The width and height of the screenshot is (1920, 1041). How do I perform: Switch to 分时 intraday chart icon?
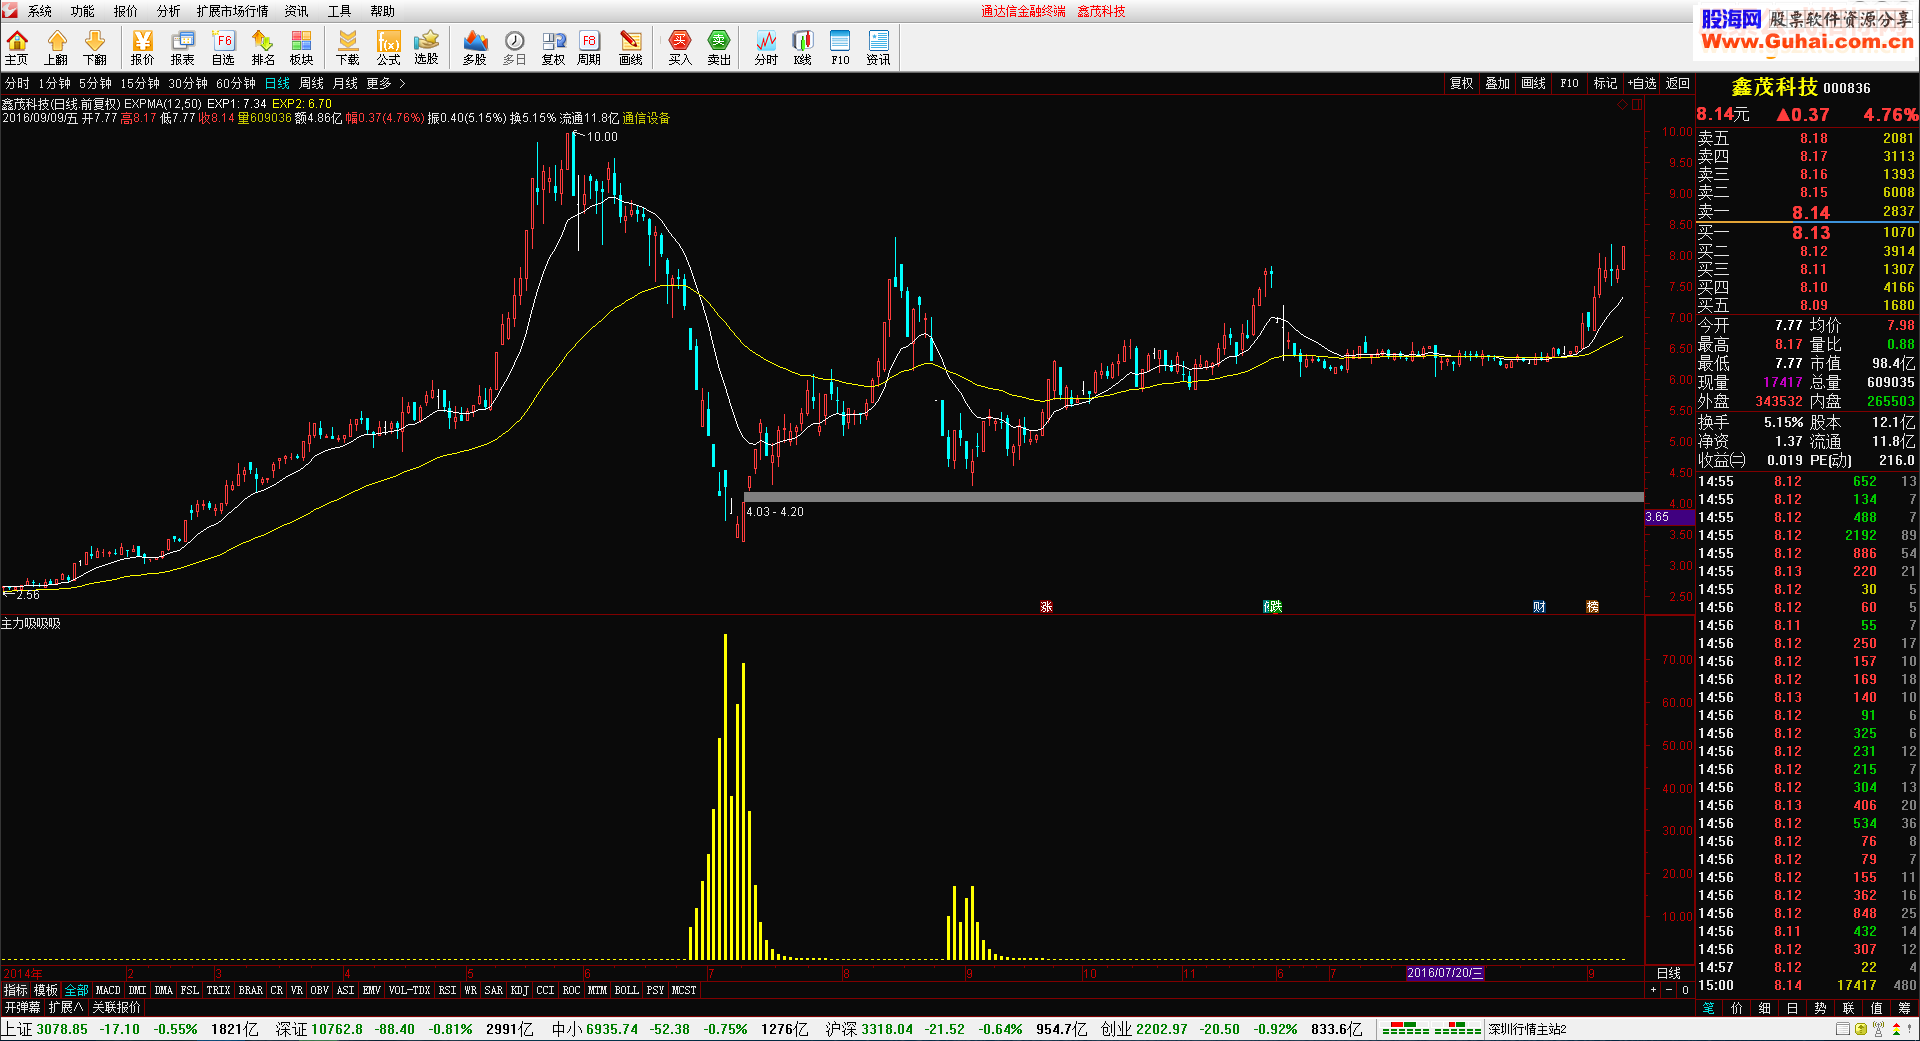coord(766,47)
